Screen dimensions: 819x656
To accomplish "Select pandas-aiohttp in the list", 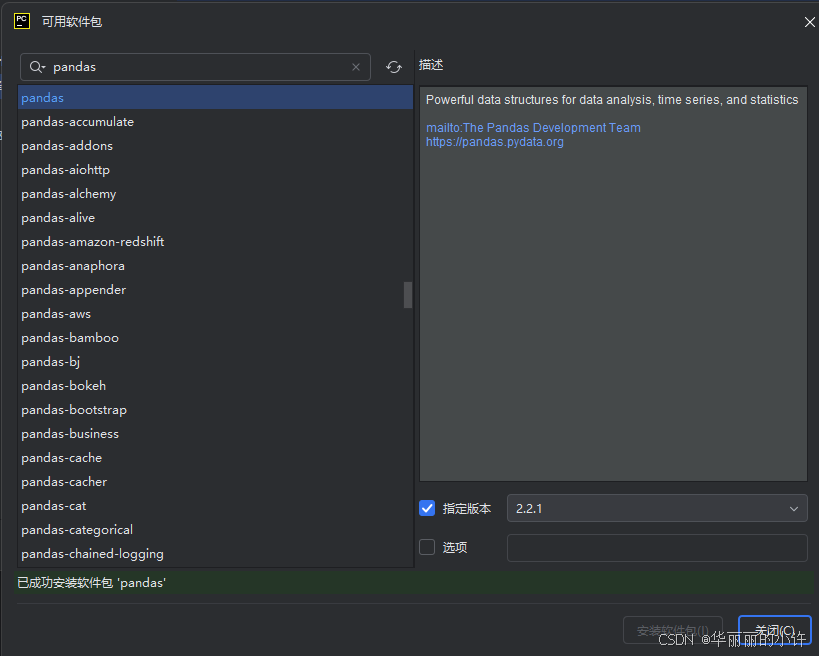I will pyautogui.click(x=215, y=170).
